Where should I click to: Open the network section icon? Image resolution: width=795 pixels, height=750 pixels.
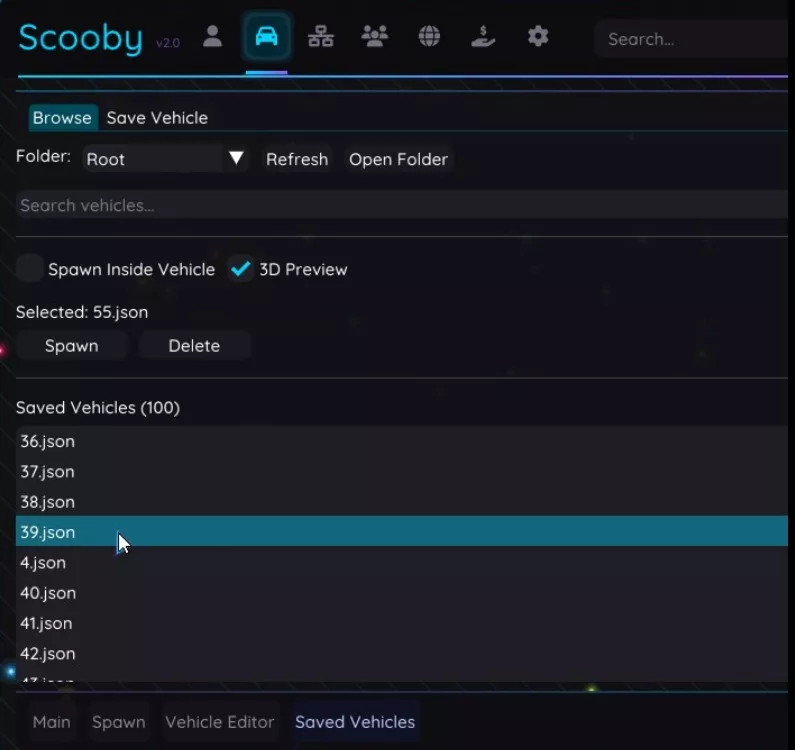pos(321,37)
